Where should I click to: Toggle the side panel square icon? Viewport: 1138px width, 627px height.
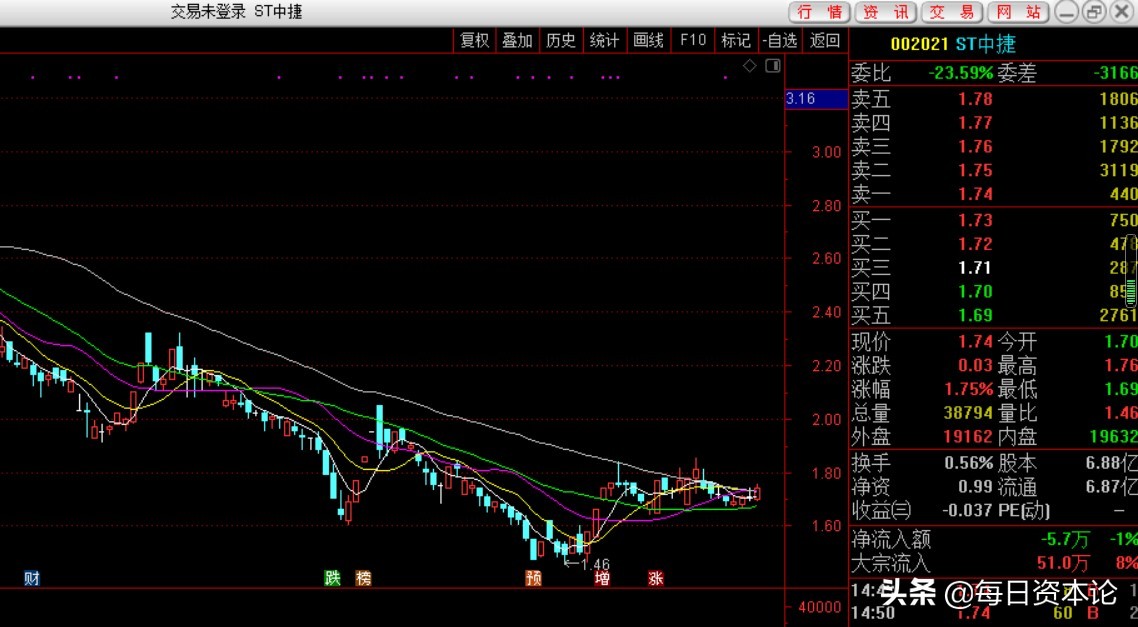[772, 66]
